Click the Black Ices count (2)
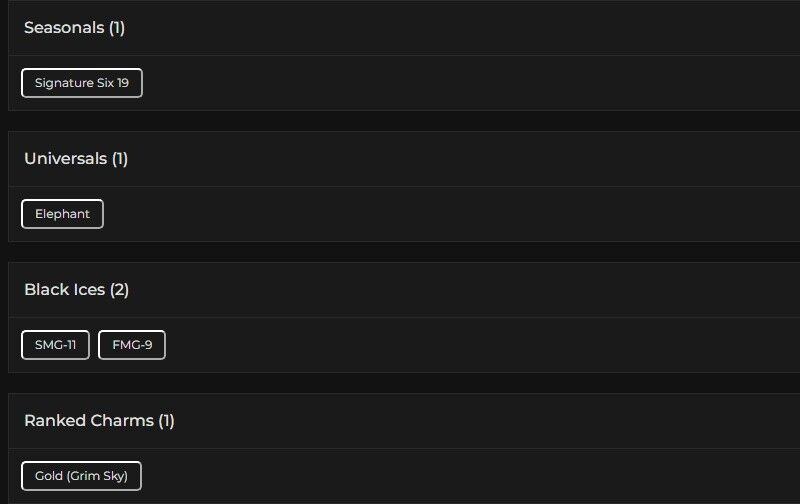This screenshot has width=800, height=504. (x=120, y=290)
